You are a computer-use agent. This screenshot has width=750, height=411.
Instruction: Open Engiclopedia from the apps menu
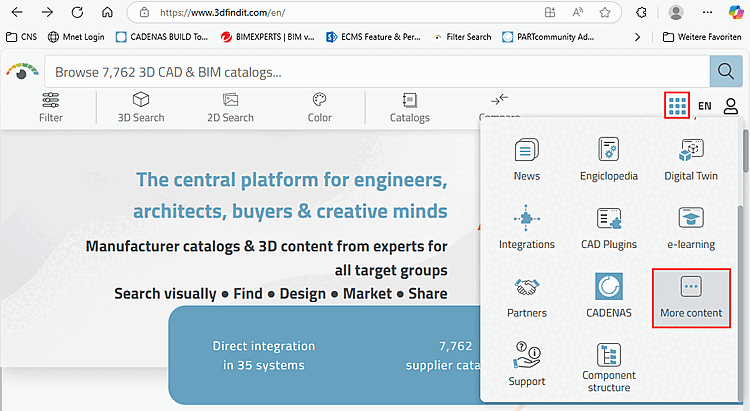pyautogui.click(x=608, y=160)
